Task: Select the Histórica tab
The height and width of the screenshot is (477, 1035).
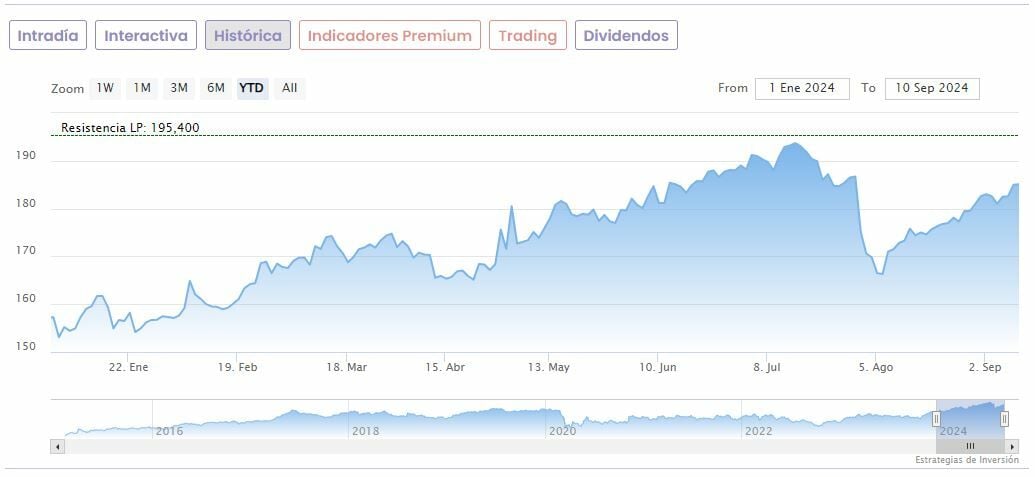Action: point(248,36)
